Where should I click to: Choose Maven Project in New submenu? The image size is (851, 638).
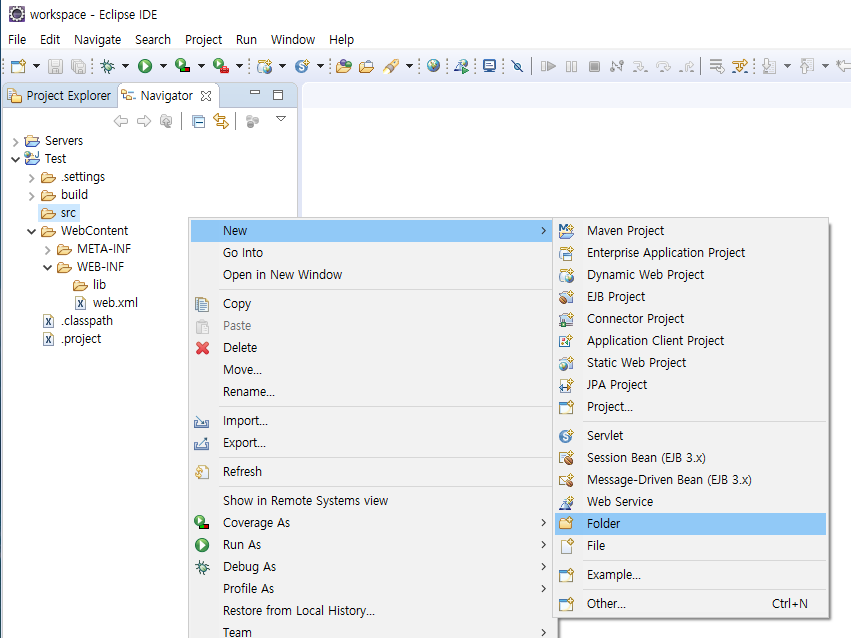[690, 231]
